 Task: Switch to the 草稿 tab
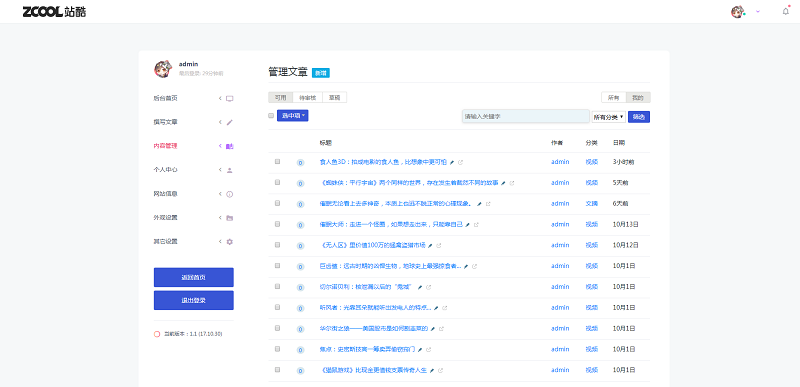pyautogui.click(x=335, y=97)
